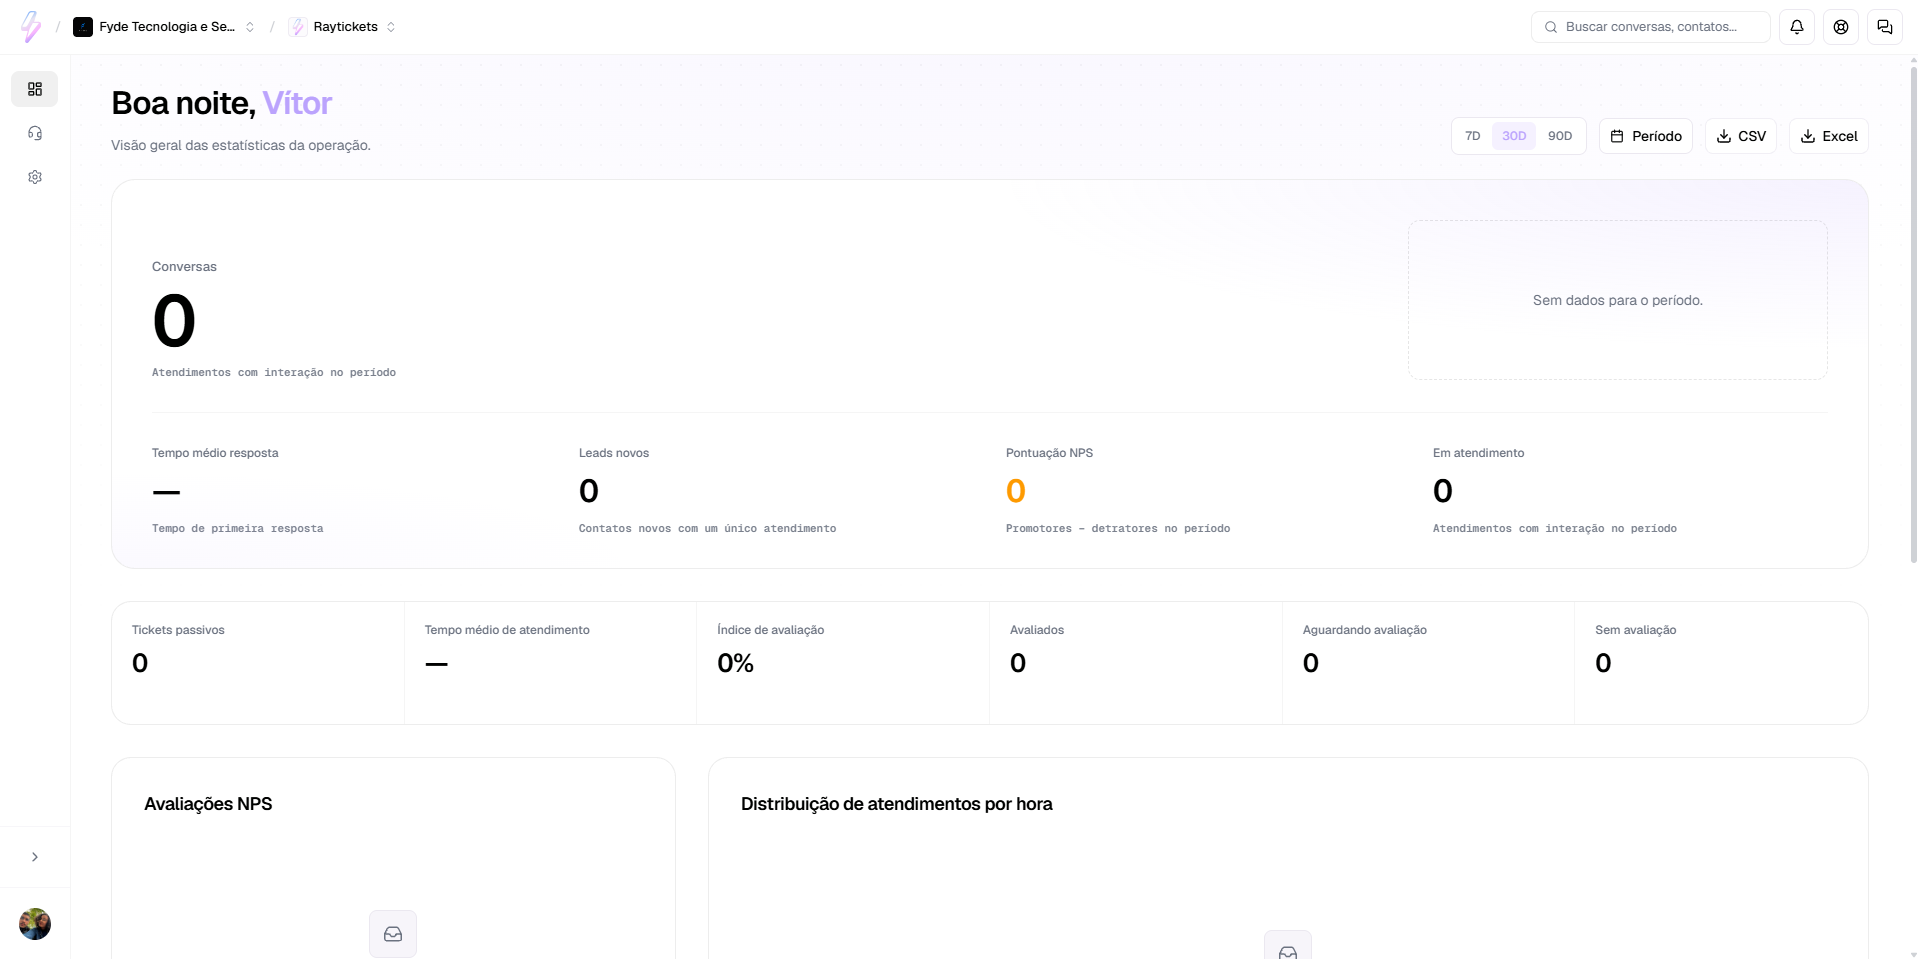Click the Fyde Tecnologia black square icon
This screenshot has width=1918, height=959.
(83, 27)
